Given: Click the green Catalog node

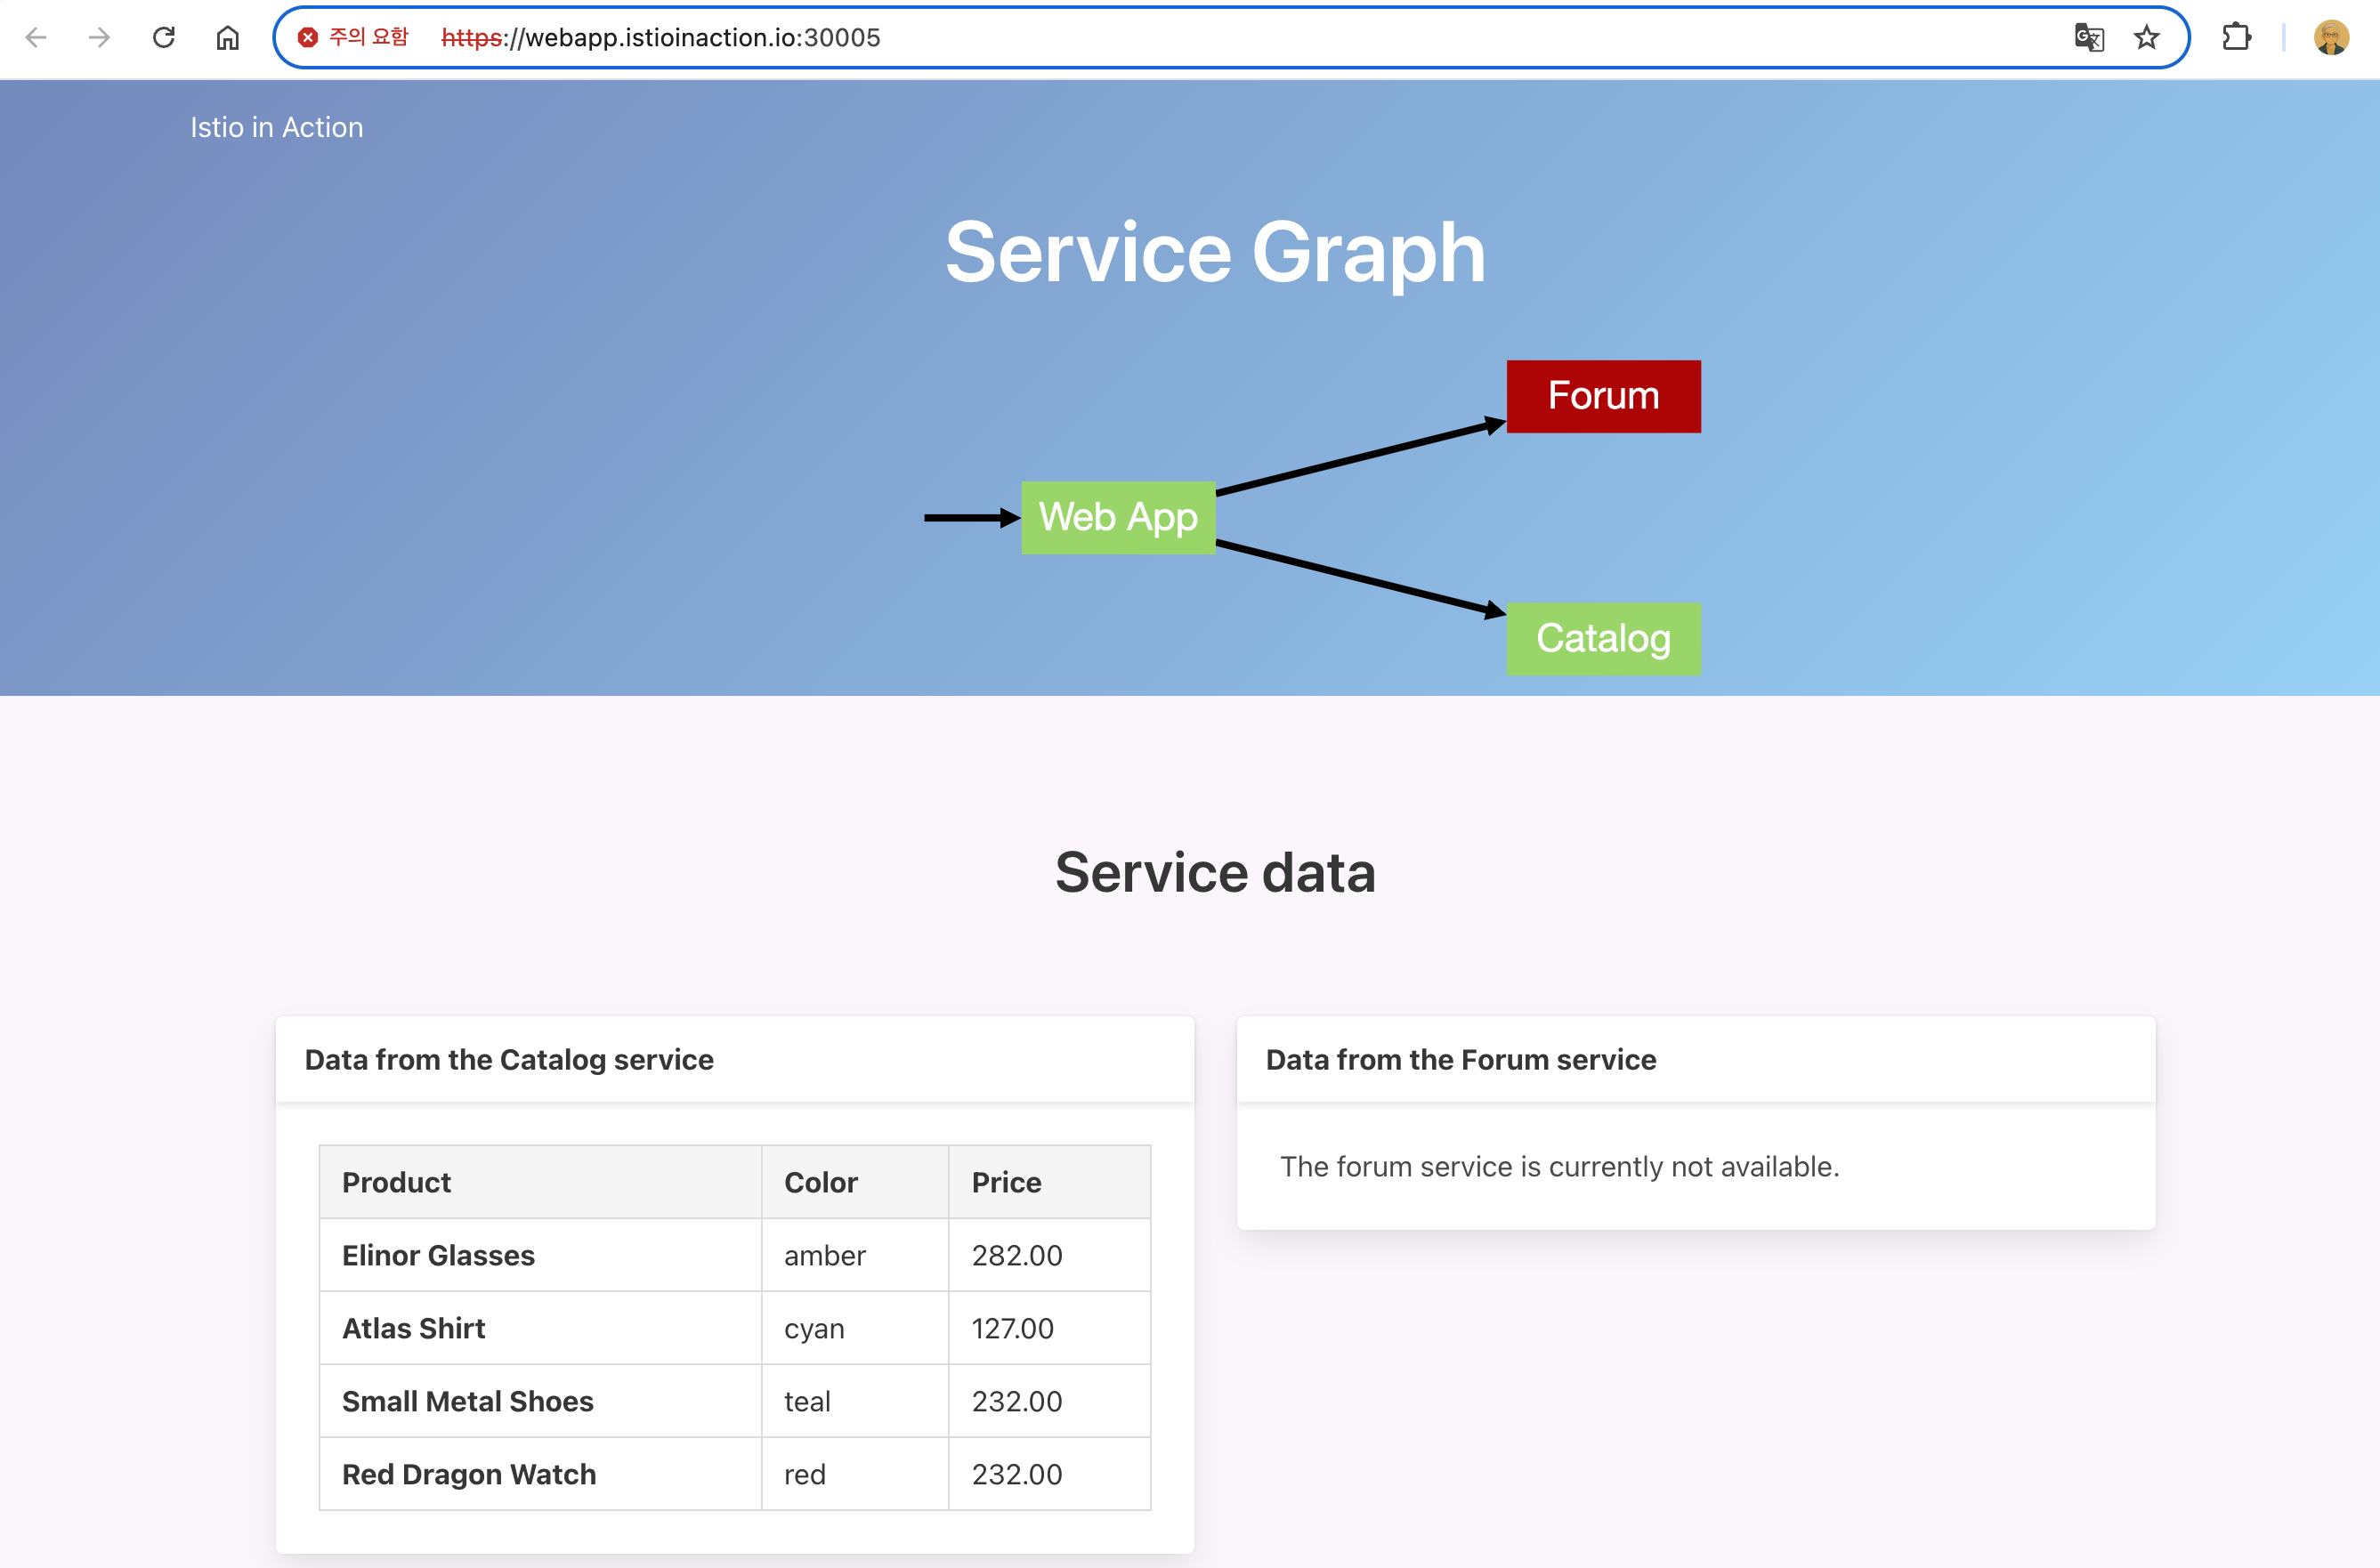Looking at the screenshot, I should tap(1603, 638).
